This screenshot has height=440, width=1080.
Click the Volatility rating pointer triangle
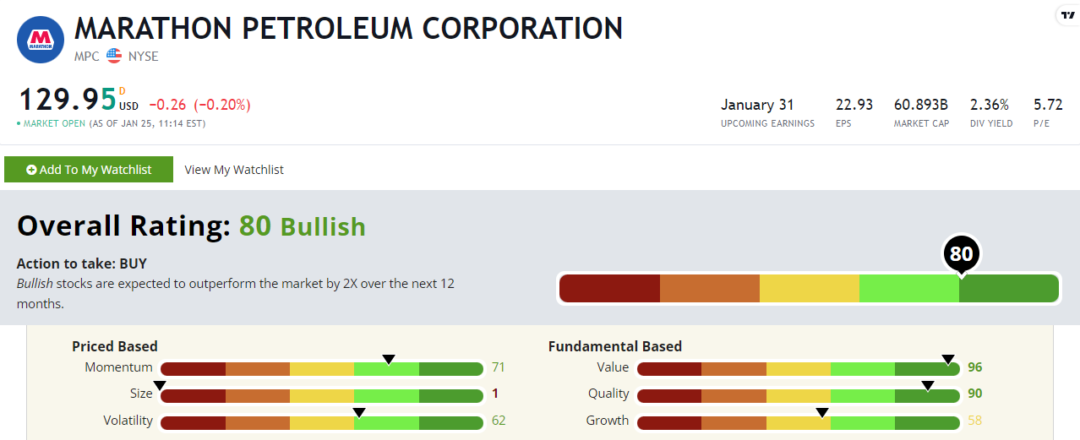coord(359,410)
